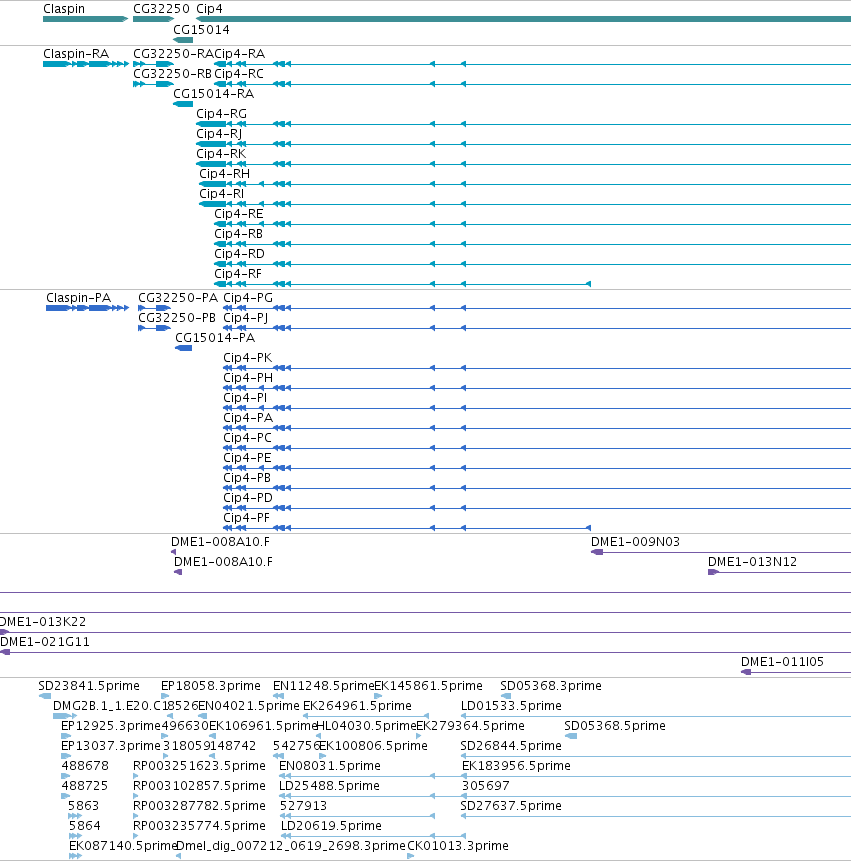Click the teal Claspin gene arrow glyph

tap(86, 19)
